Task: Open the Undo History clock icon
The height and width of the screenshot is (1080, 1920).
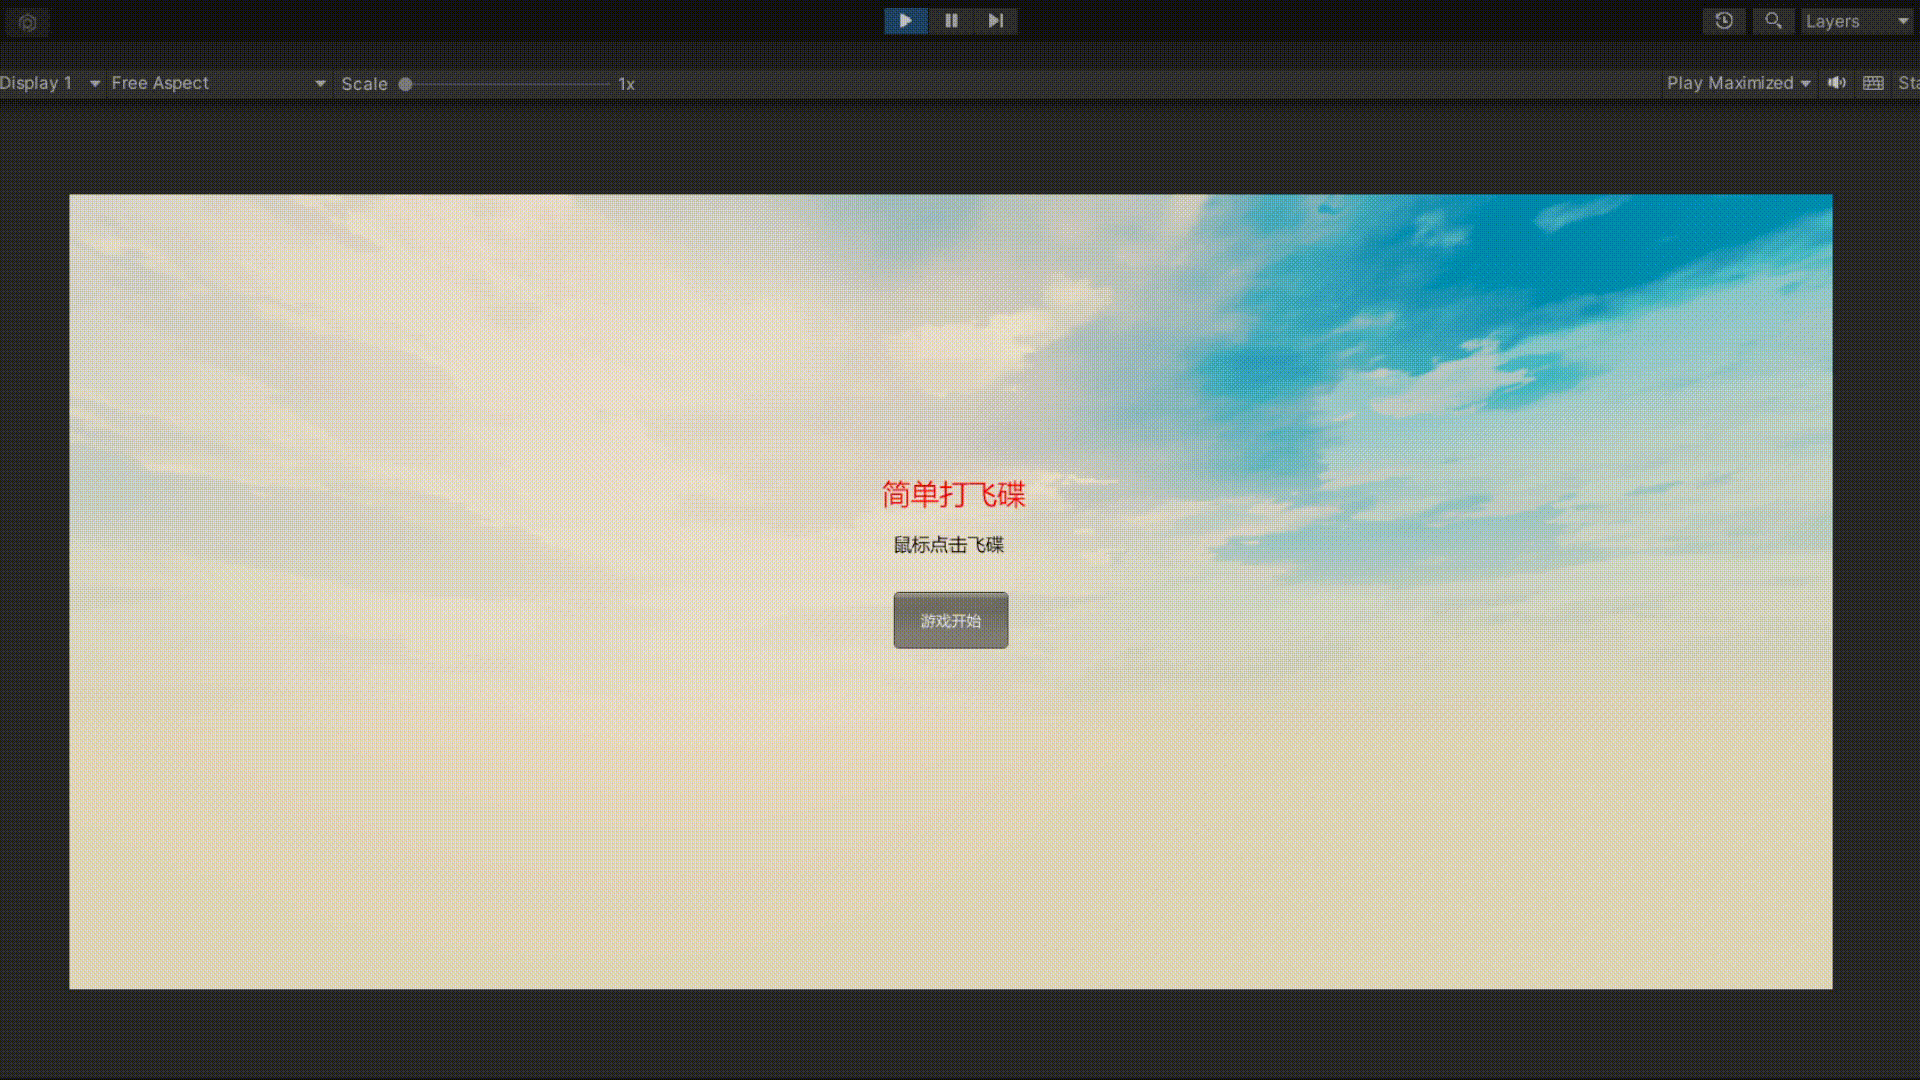Action: click(1724, 21)
